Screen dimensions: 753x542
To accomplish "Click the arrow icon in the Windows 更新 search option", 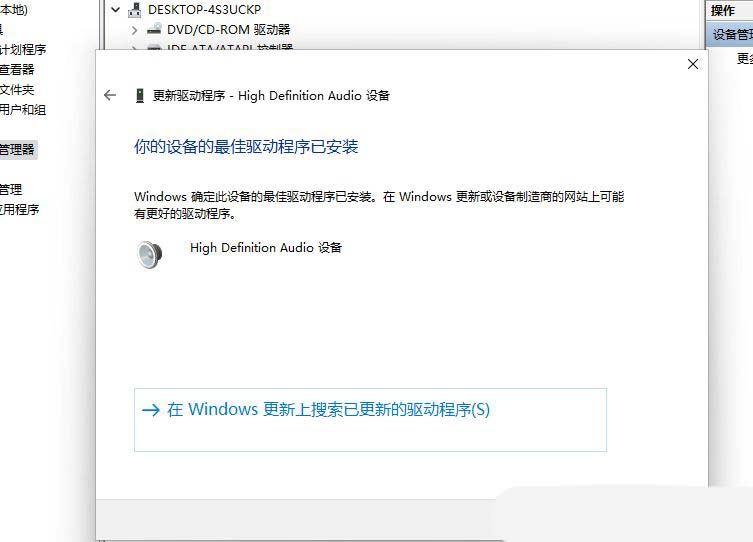I will (x=151, y=410).
